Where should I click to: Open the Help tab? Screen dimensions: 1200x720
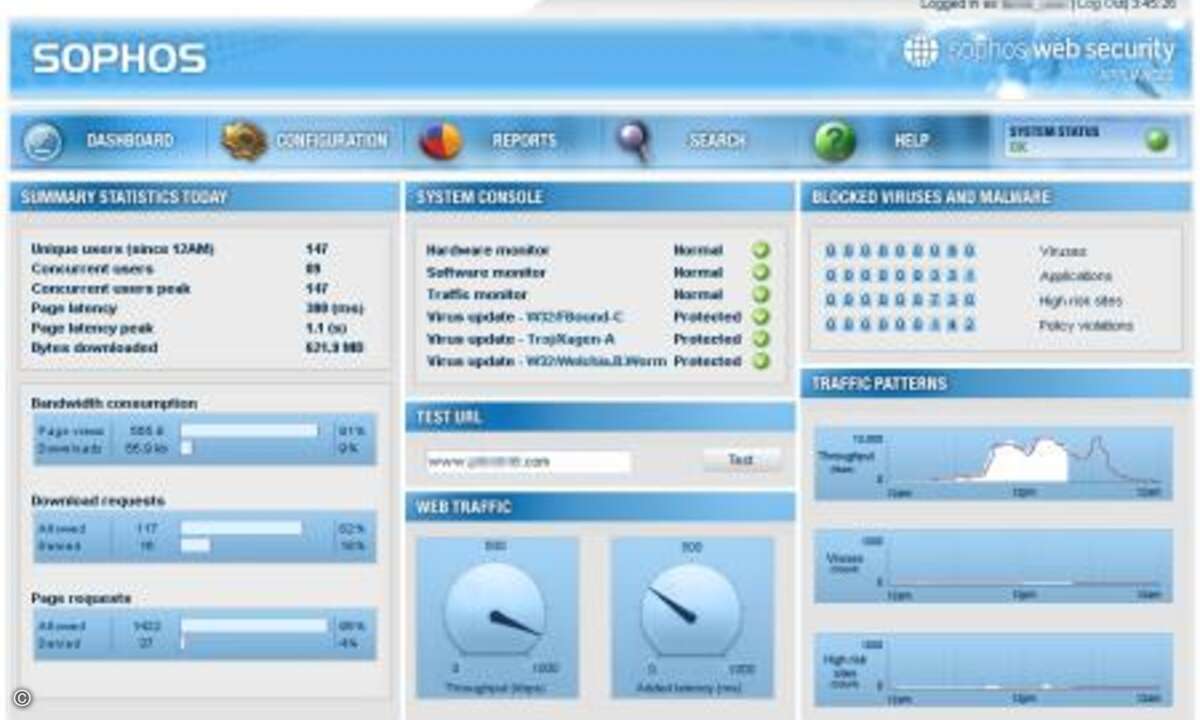point(911,141)
